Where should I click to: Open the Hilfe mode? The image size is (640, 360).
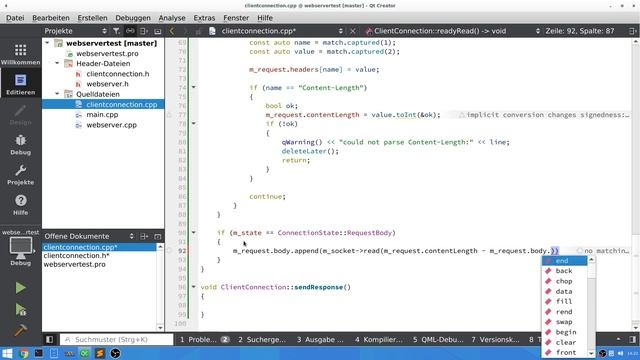(20, 205)
